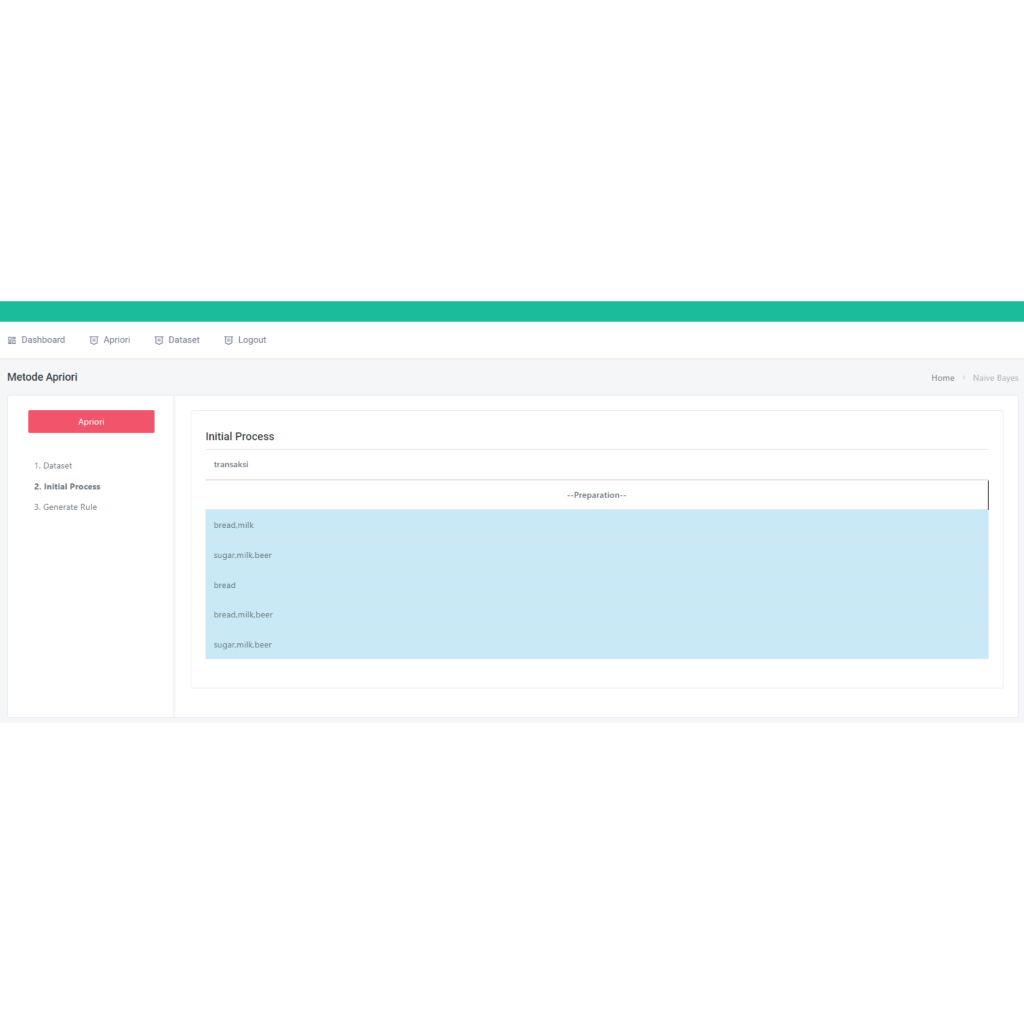
Task: Click the shield icon beside Dataset
Action: click(159, 340)
